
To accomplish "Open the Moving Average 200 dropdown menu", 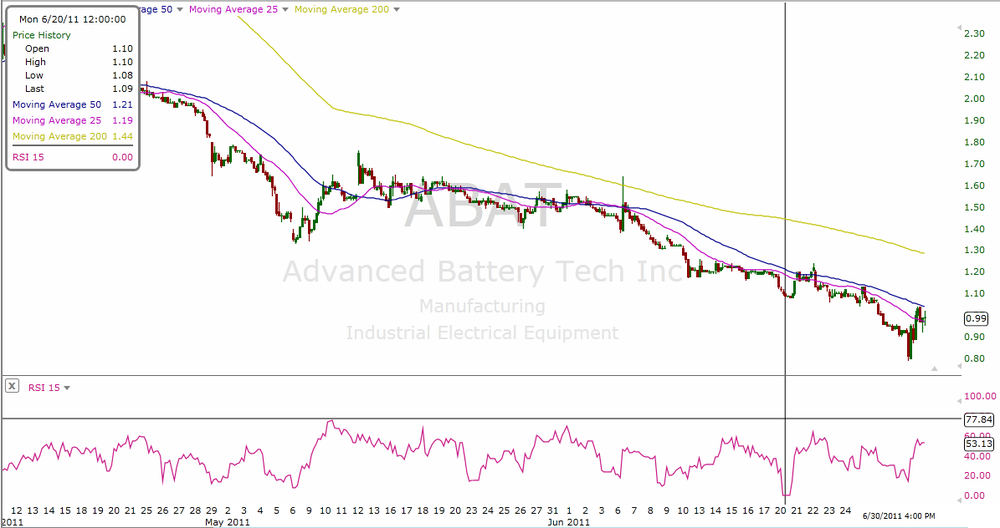I will pyautogui.click(x=397, y=10).
